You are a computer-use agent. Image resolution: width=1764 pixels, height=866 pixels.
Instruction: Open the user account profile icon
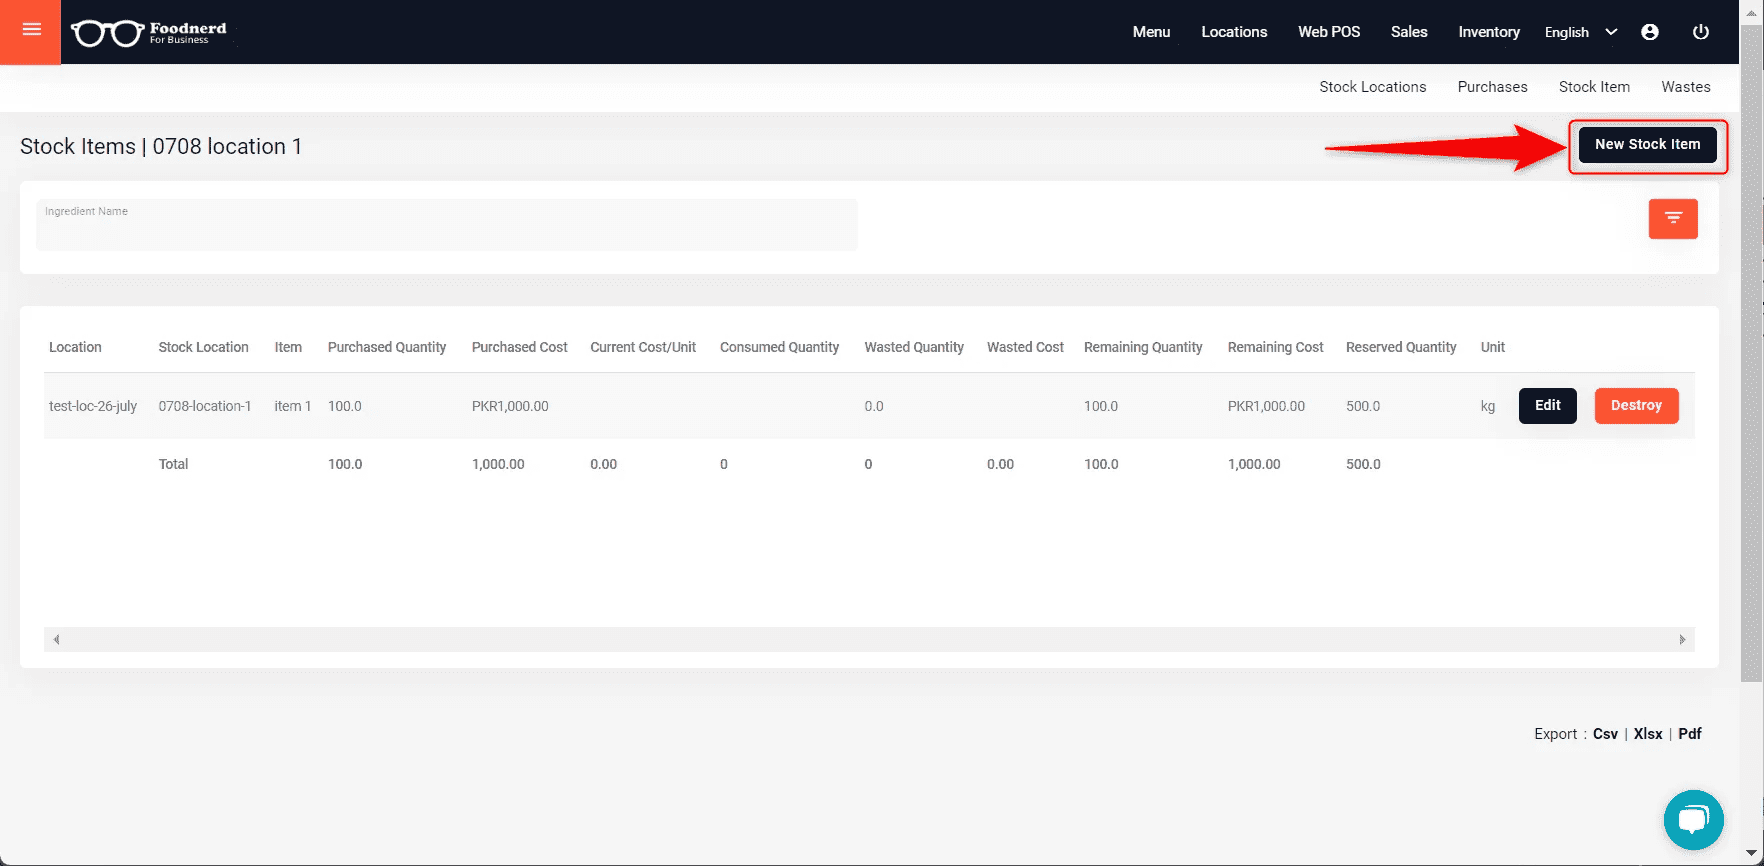point(1650,32)
